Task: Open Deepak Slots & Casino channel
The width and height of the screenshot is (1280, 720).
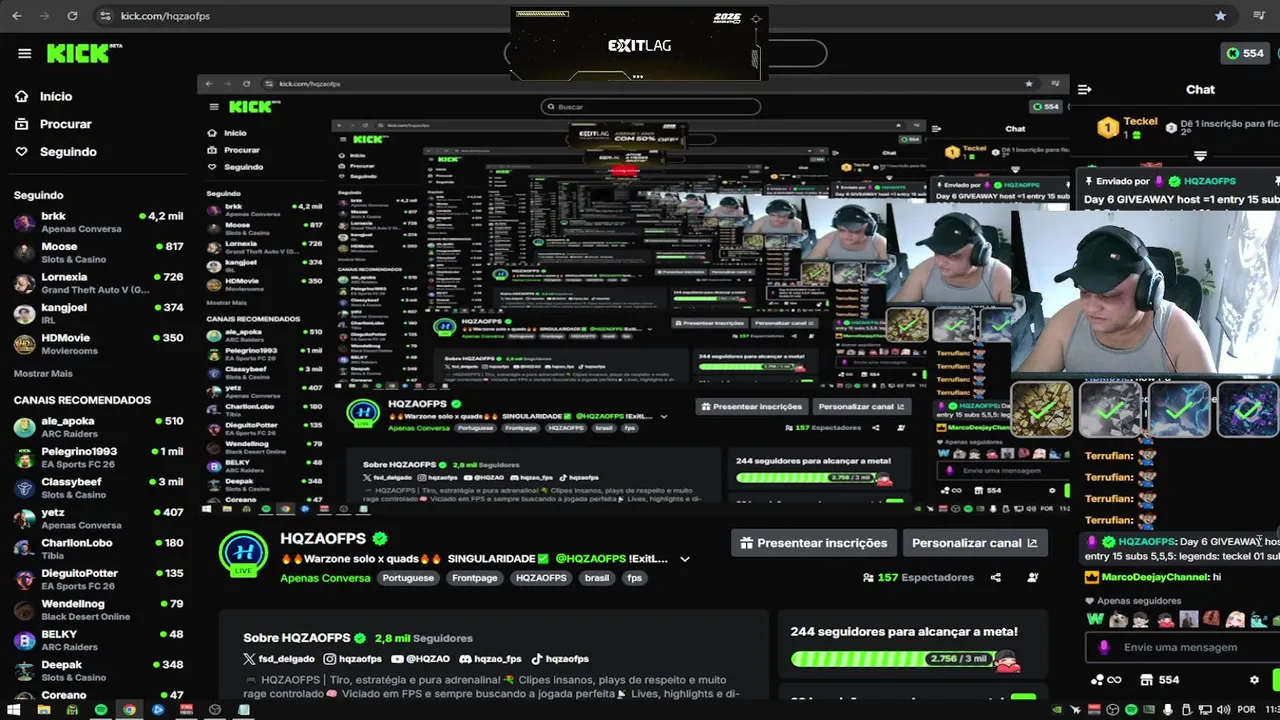Action: pos(98,671)
